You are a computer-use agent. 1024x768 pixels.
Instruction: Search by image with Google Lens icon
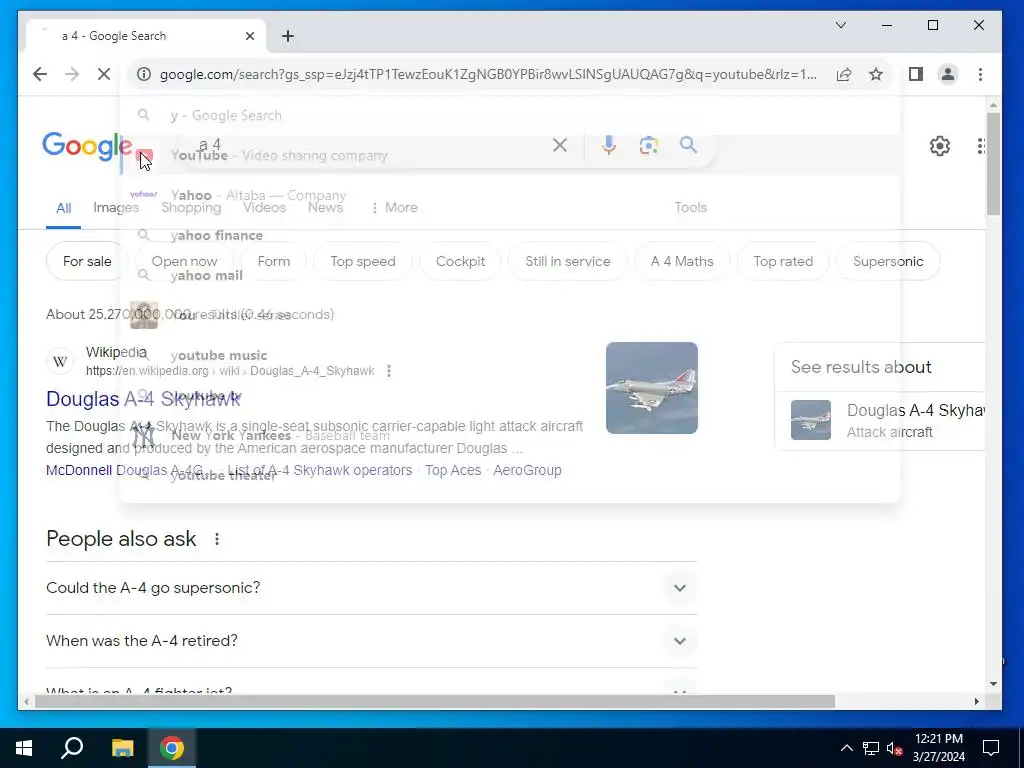click(648, 145)
